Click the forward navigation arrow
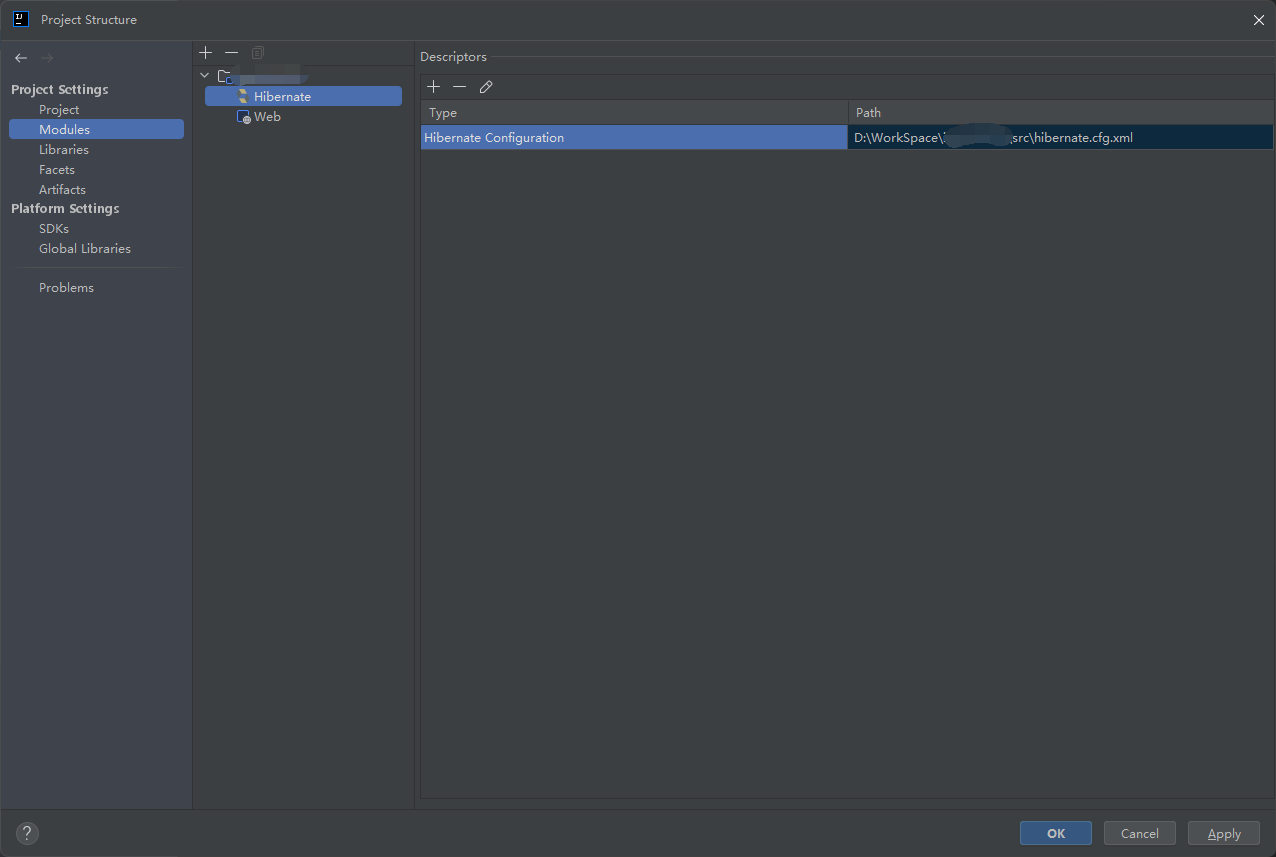This screenshot has width=1276, height=857. [47, 58]
